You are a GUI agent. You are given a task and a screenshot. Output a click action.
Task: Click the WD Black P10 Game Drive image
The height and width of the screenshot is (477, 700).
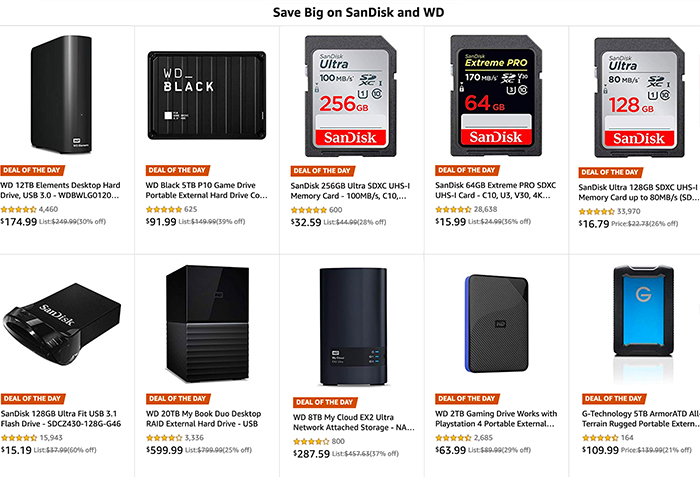point(206,93)
